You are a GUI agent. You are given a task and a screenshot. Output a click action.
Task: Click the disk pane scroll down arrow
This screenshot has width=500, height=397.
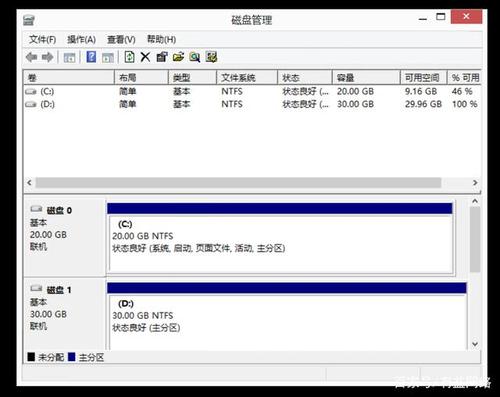(x=475, y=344)
